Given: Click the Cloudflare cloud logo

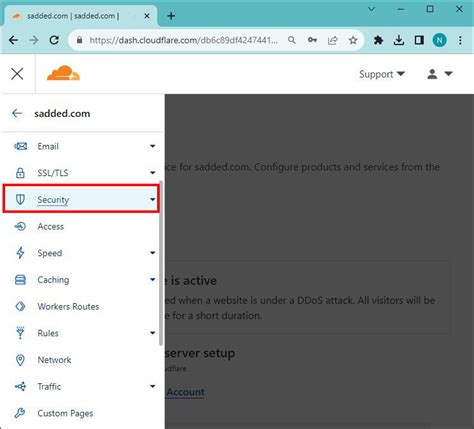Looking at the screenshot, I should [x=63, y=73].
